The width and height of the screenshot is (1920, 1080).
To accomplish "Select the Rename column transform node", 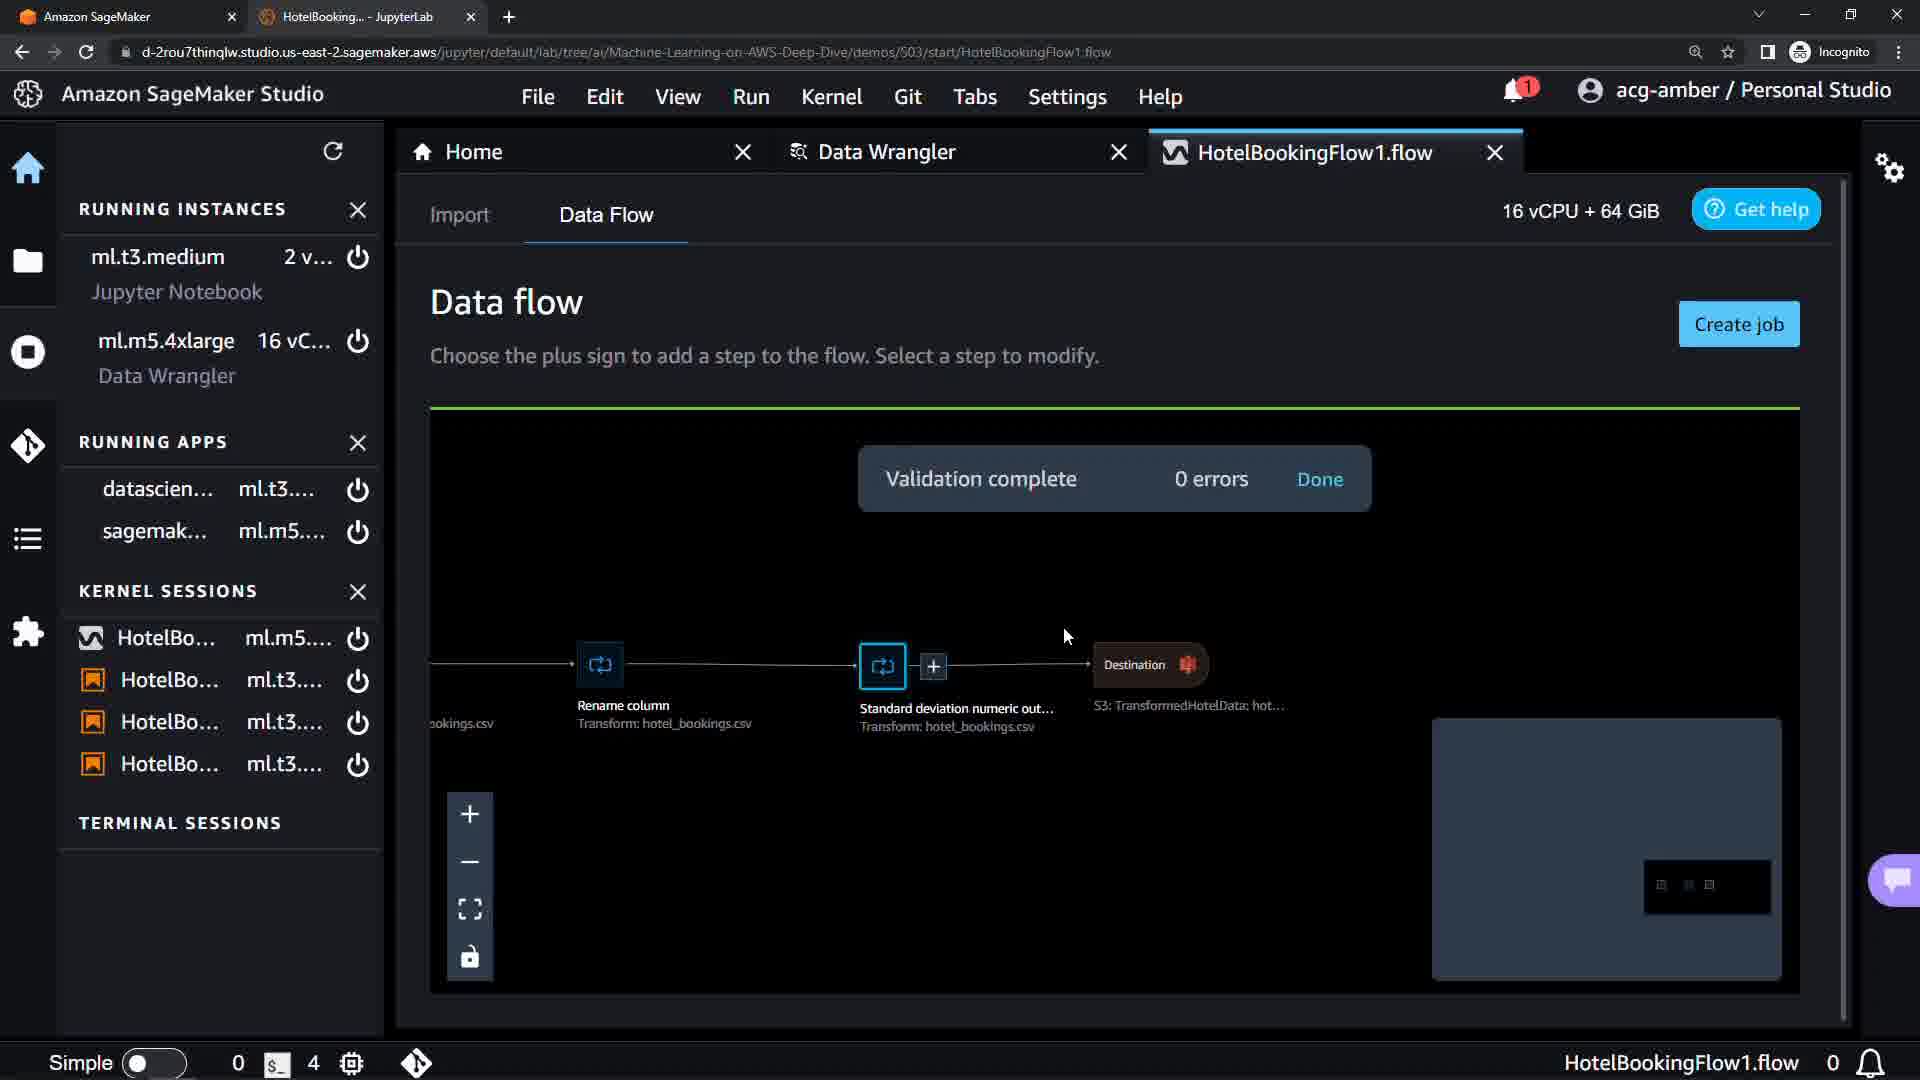I will coord(600,665).
